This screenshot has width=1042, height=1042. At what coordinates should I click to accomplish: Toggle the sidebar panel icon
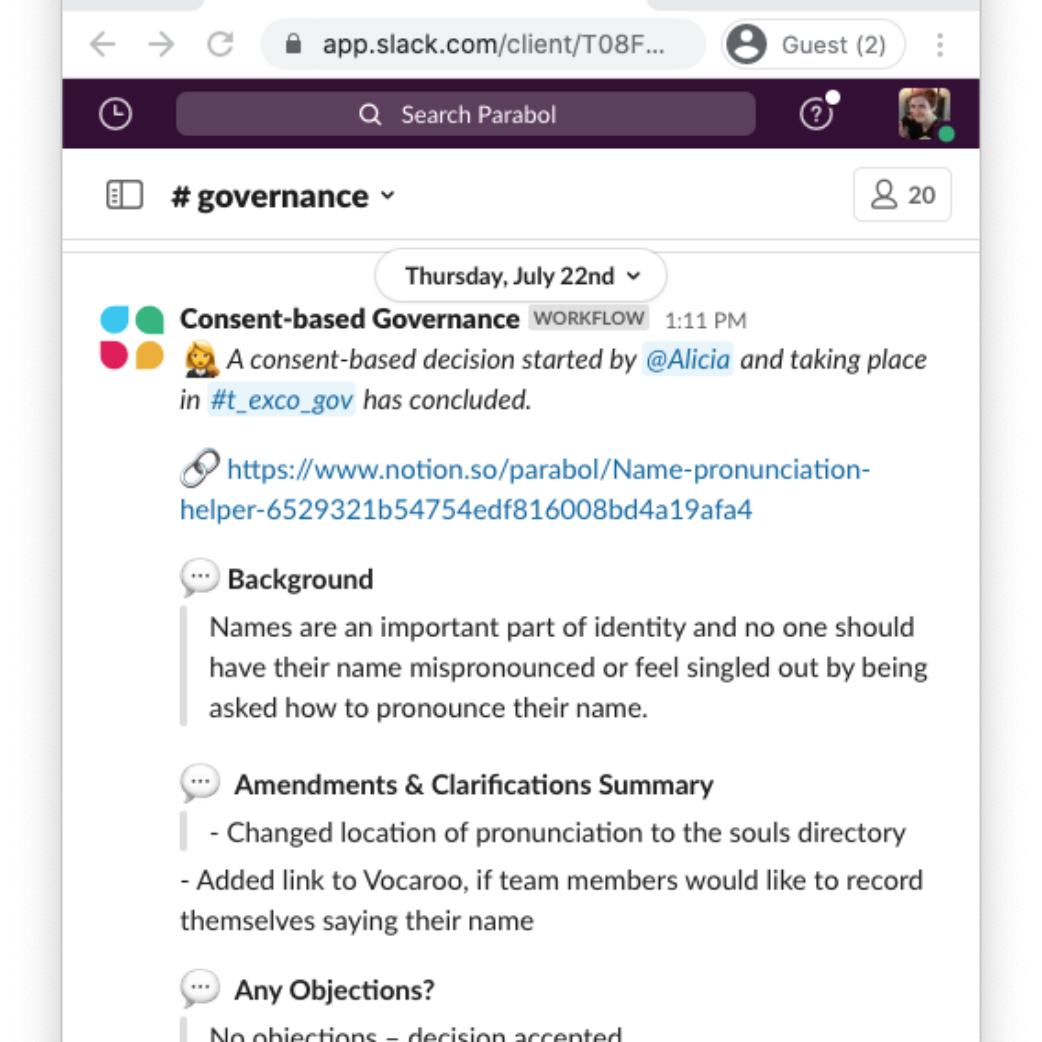click(125, 195)
